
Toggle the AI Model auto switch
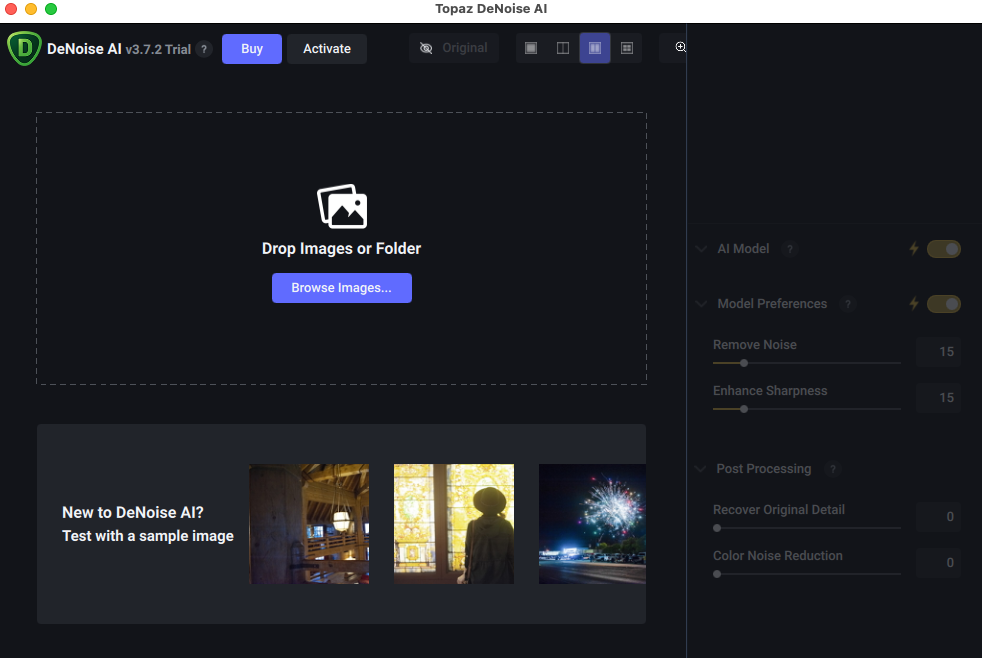pyautogui.click(x=943, y=249)
